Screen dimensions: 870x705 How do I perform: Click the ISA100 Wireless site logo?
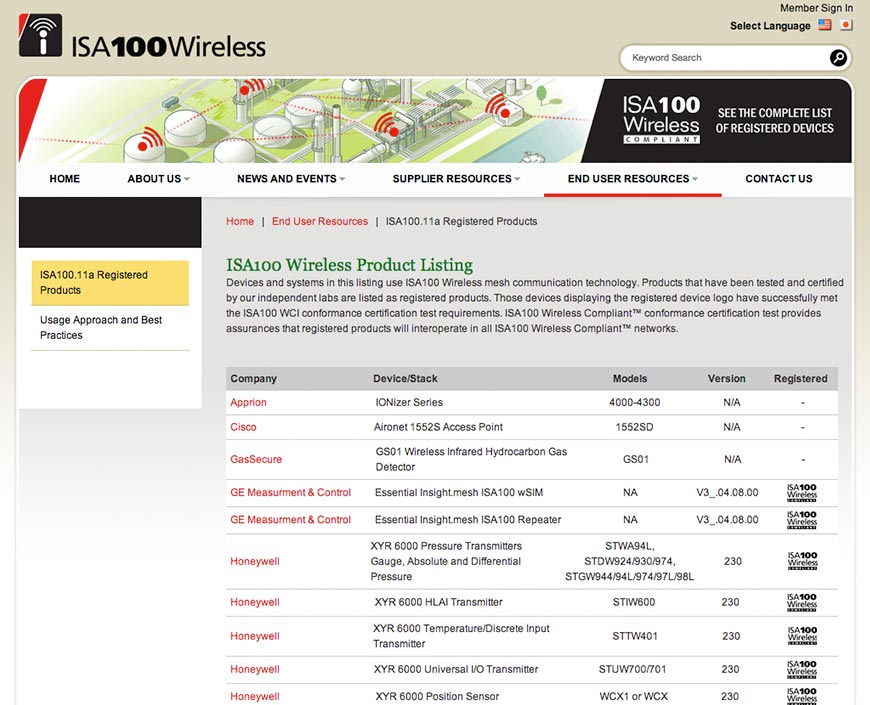pos(142,37)
